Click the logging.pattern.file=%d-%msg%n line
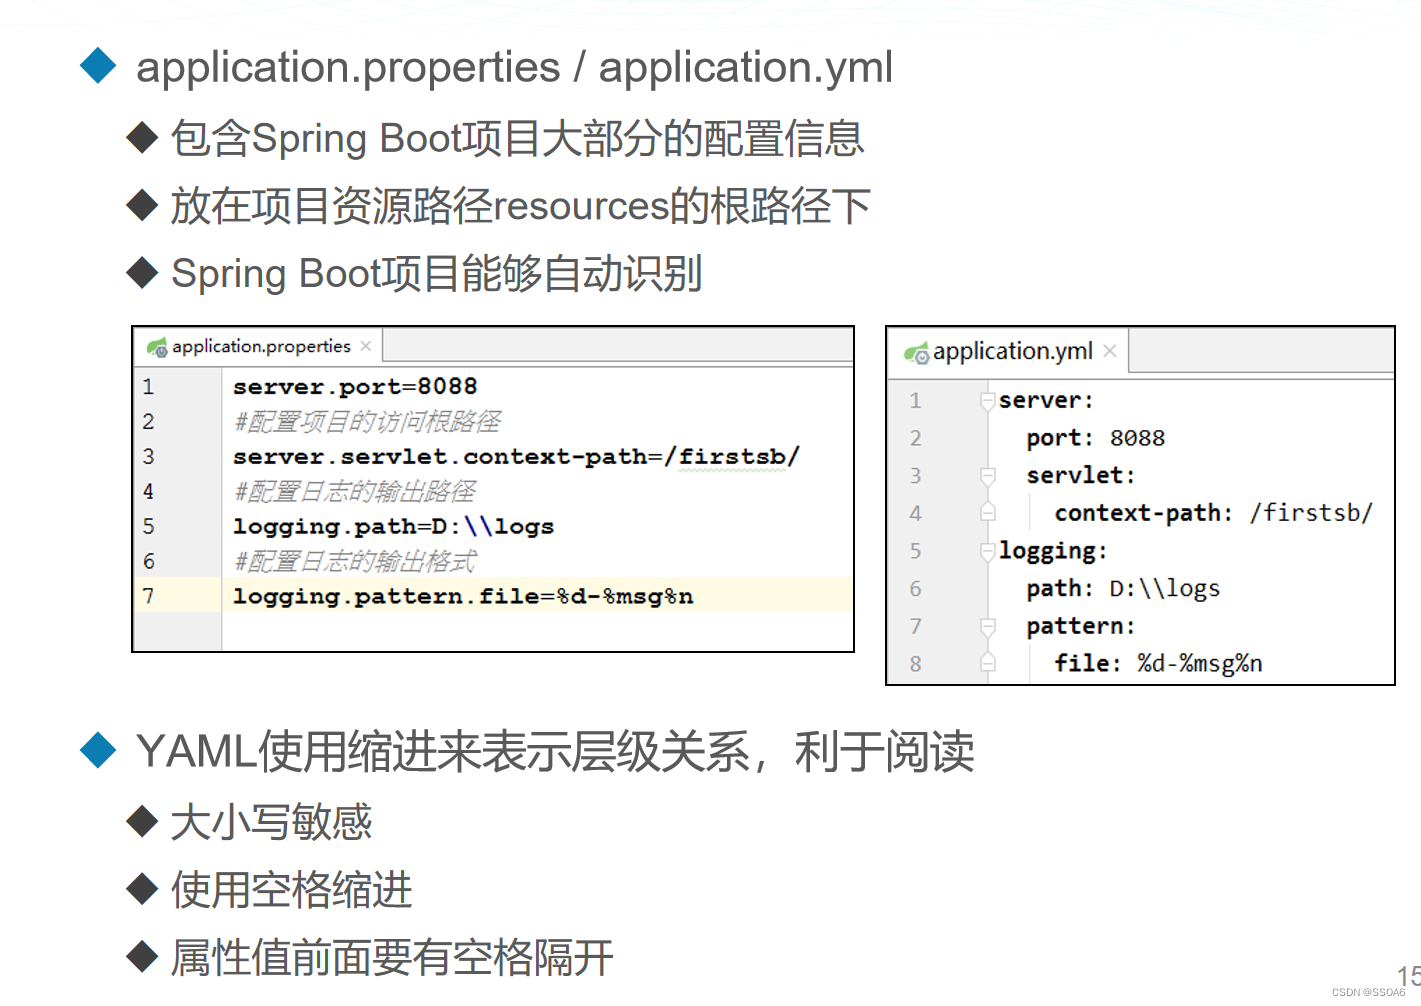 click(x=463, y=596)
